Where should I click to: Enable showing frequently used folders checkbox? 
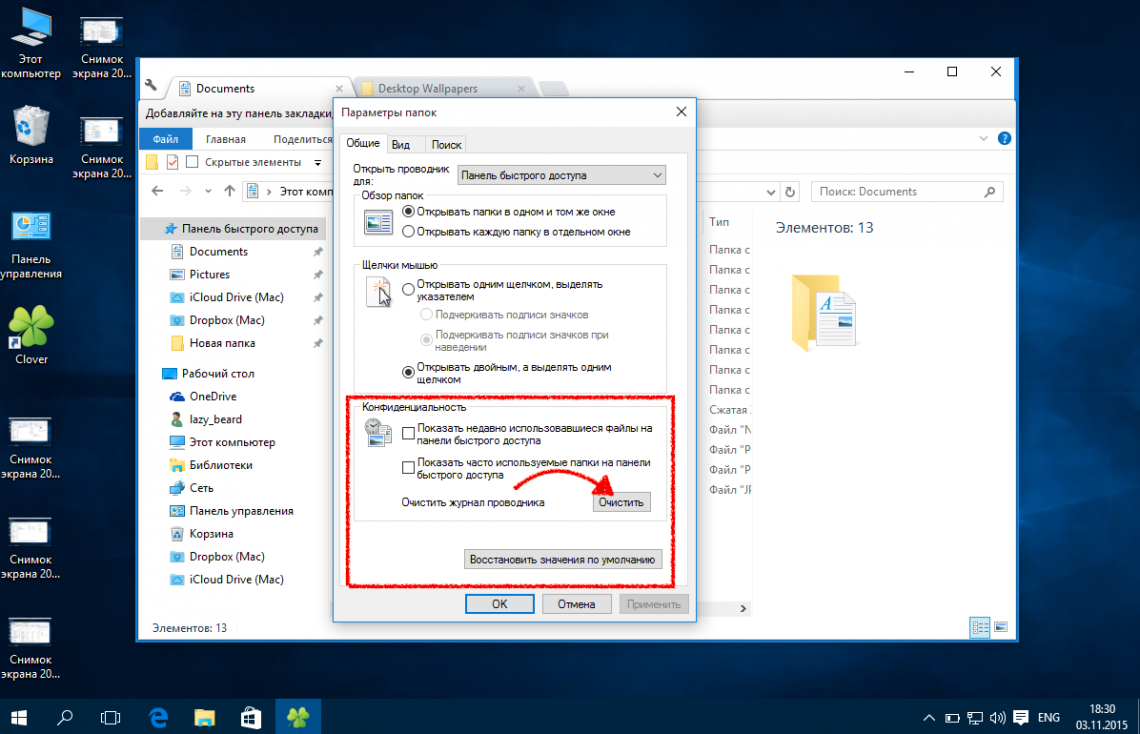point(408,468)
